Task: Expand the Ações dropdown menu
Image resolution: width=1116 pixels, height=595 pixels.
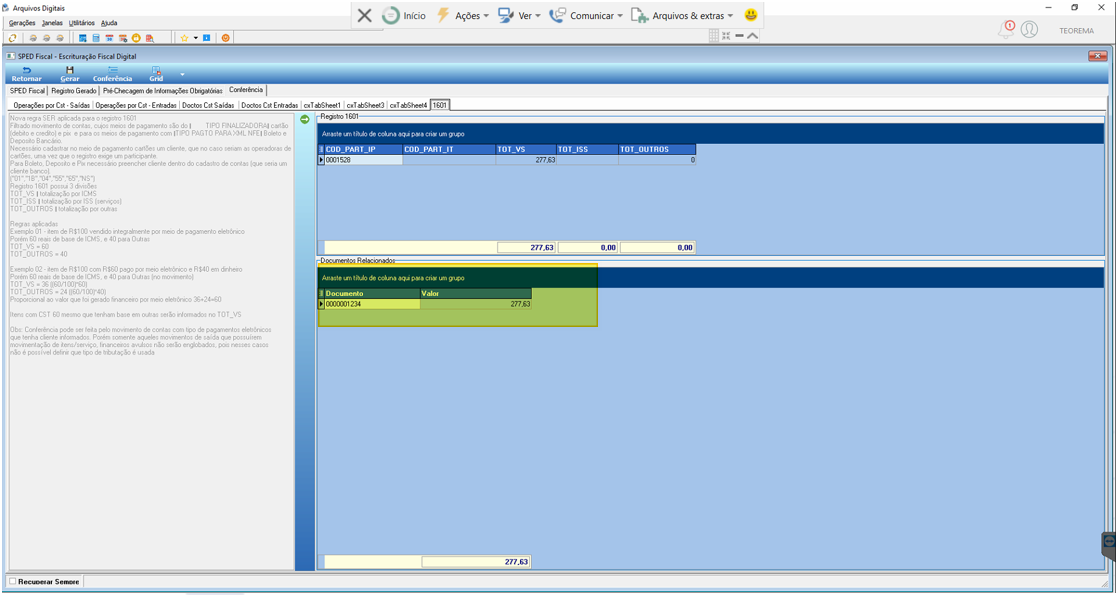Action: (462, 16)
